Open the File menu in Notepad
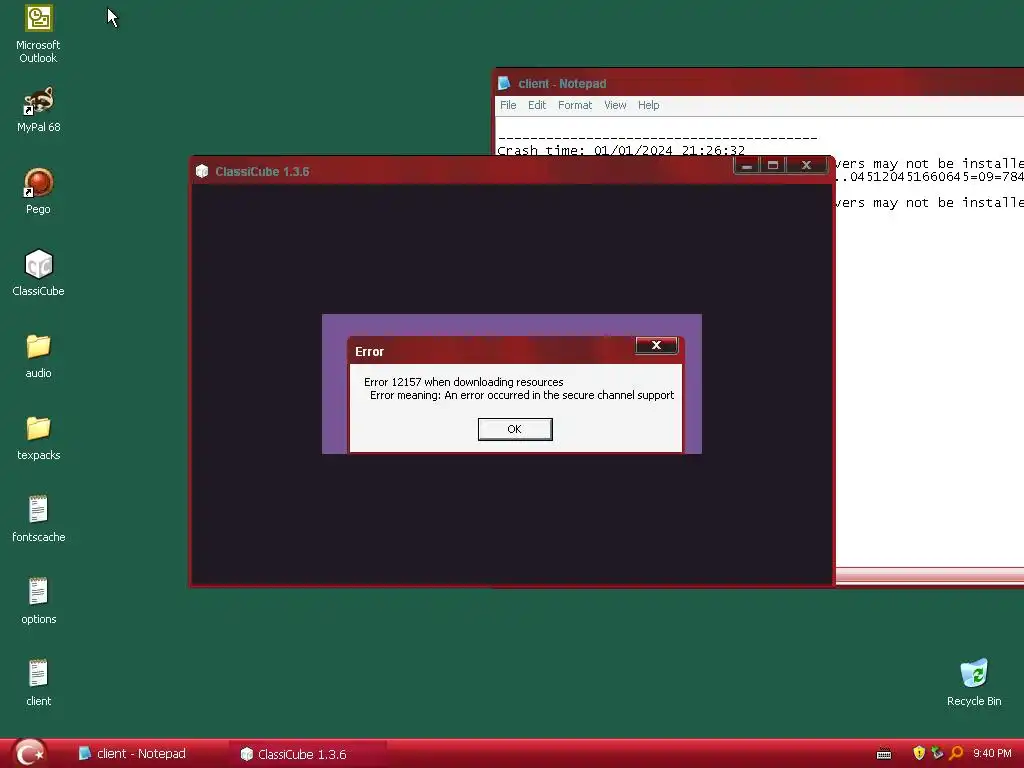The height and width of the screenshot is (768, 1024). [x=508, y=105]
